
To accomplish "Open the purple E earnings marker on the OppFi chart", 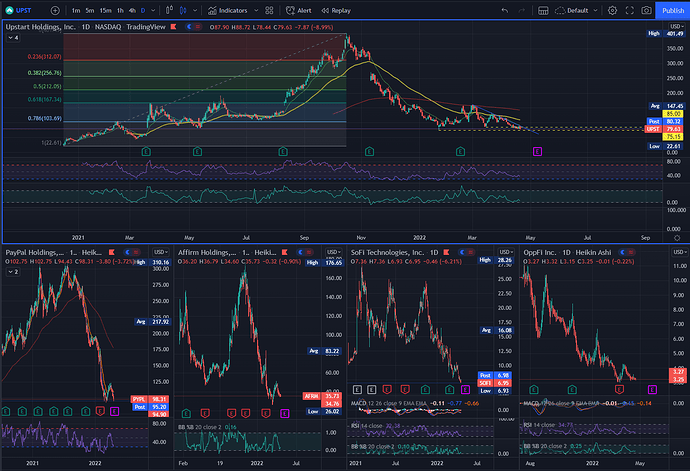I will coord(652,390).
